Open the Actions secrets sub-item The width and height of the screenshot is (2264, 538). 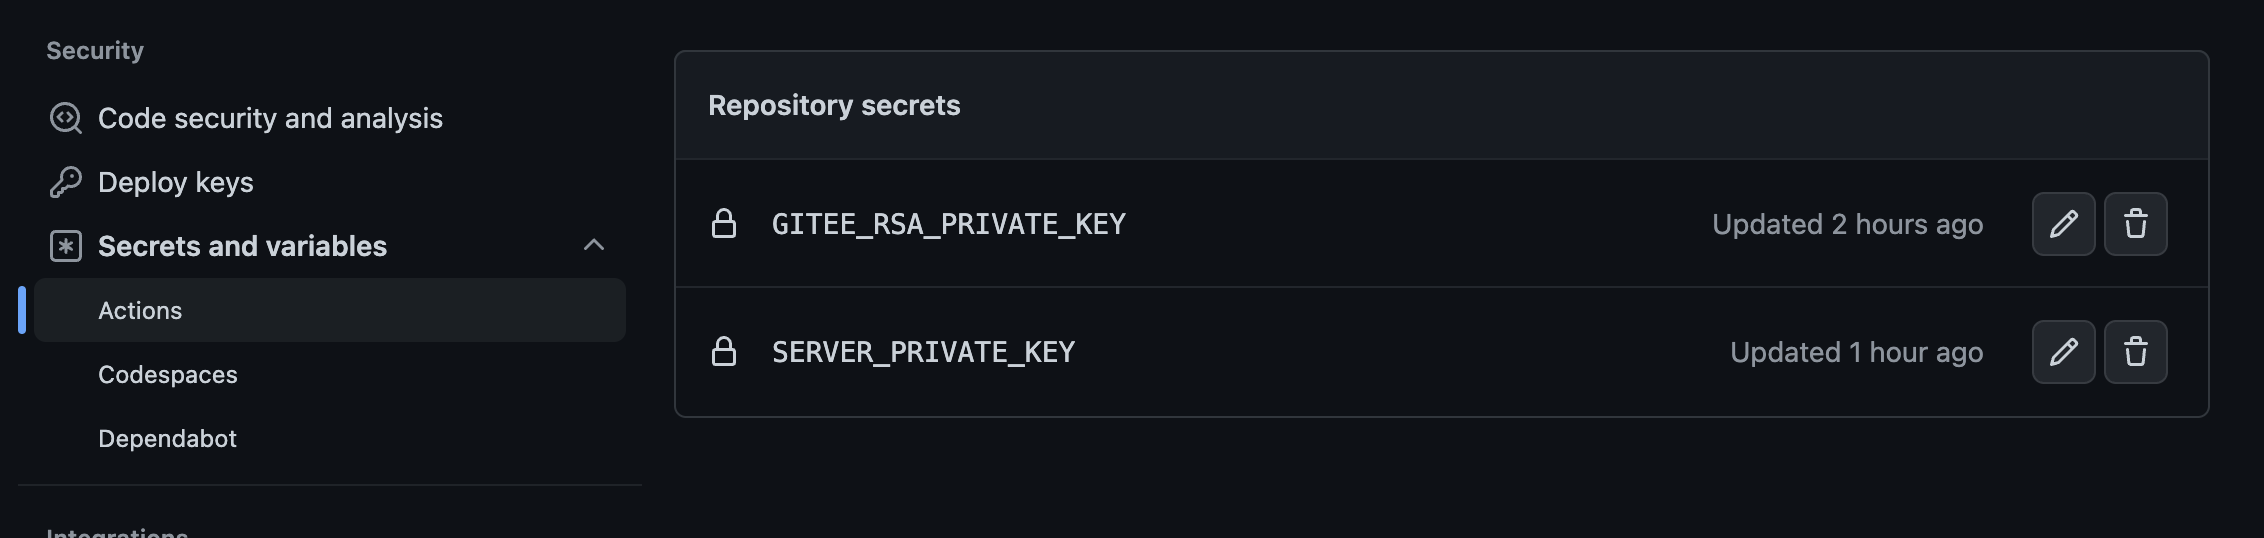click(330, 310)
